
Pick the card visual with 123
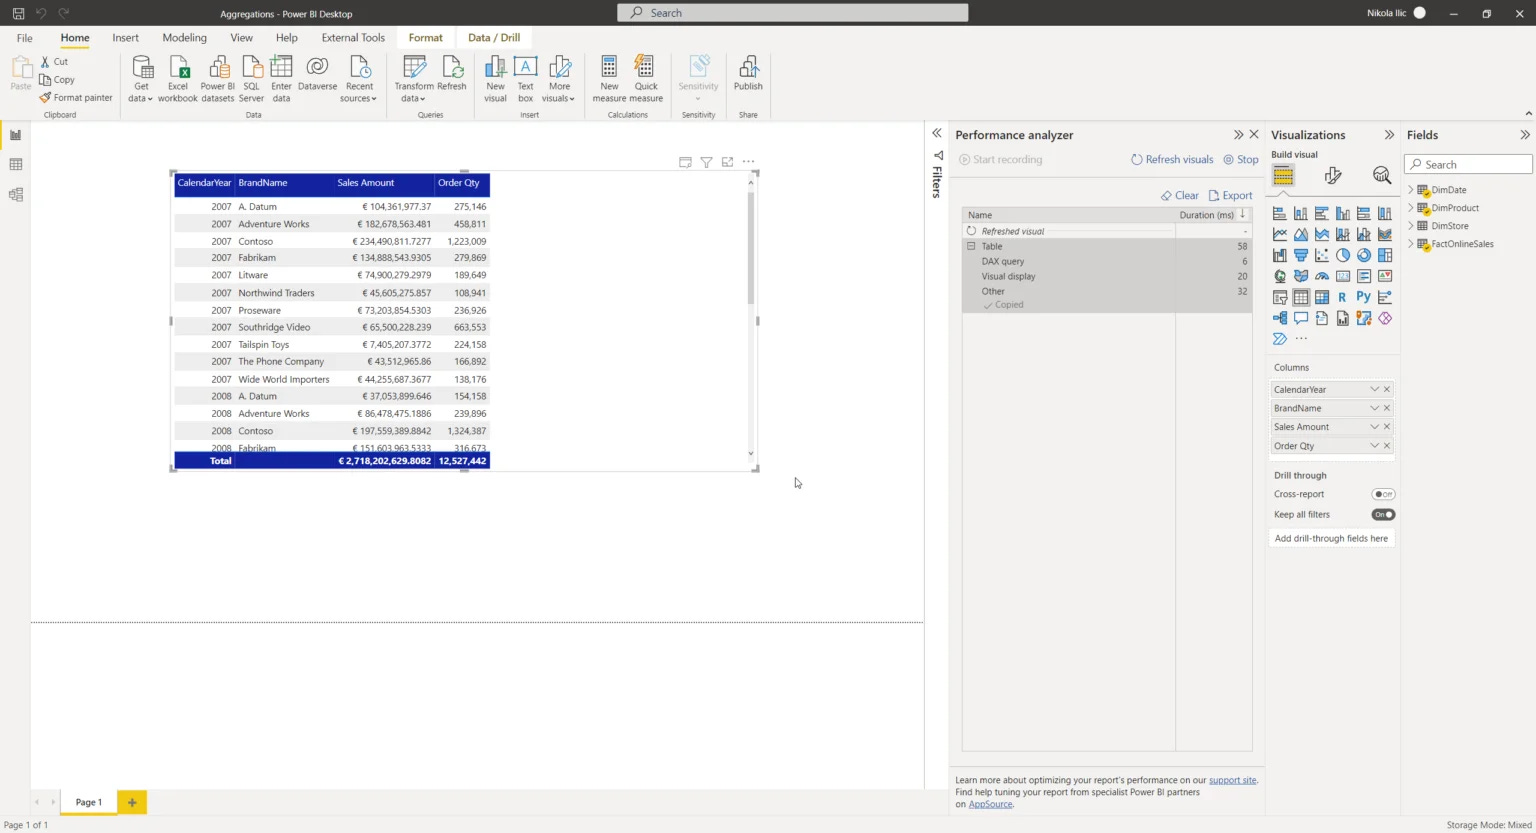(x=1343, y=276)
